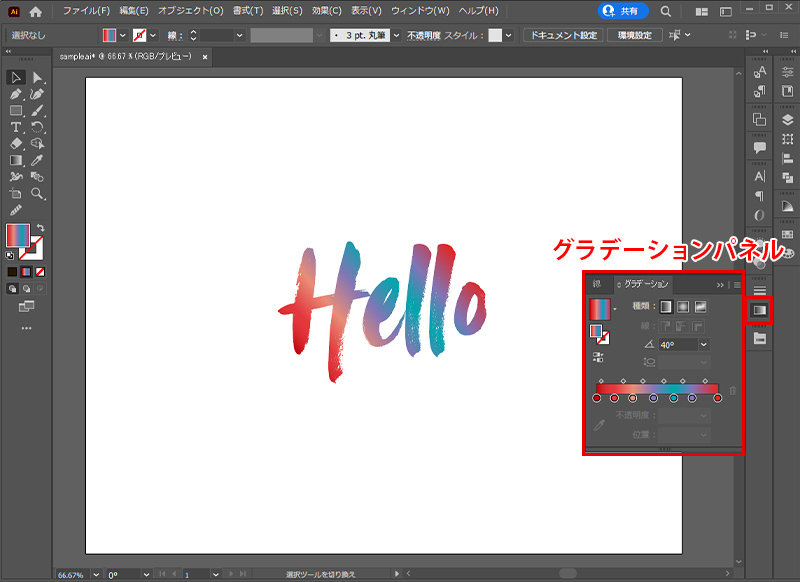Screen dimensions: 800x582
Task: Open the gradient panel flyout menu
Action: [737, 284]
